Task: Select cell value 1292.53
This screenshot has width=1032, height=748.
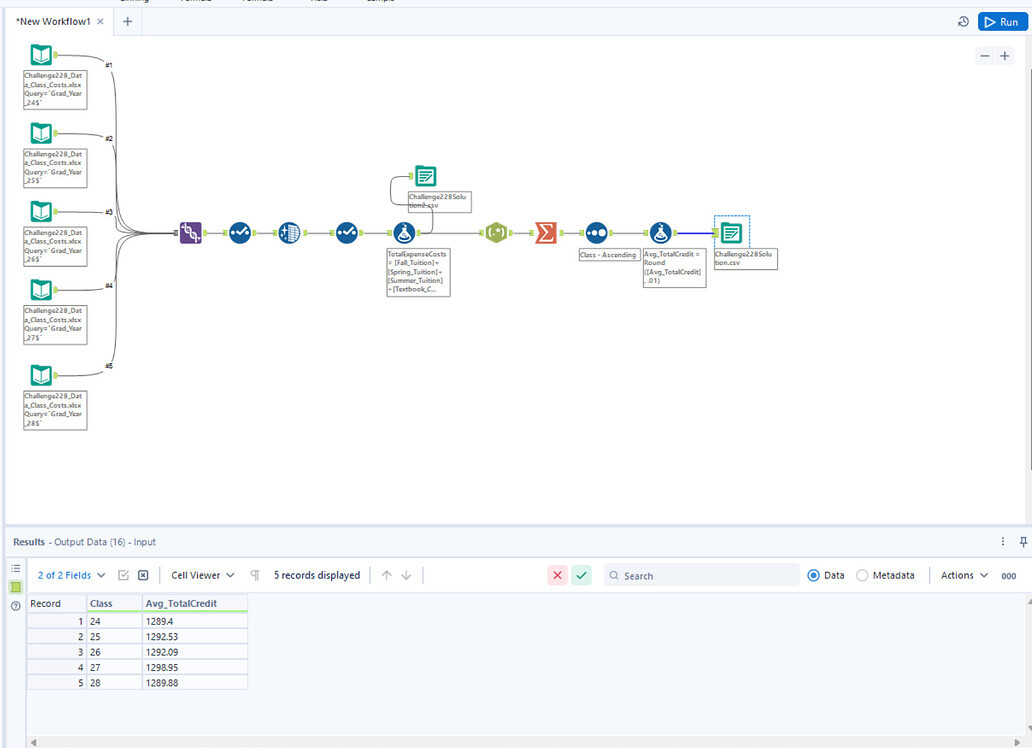Action: (x=195, y=637)
